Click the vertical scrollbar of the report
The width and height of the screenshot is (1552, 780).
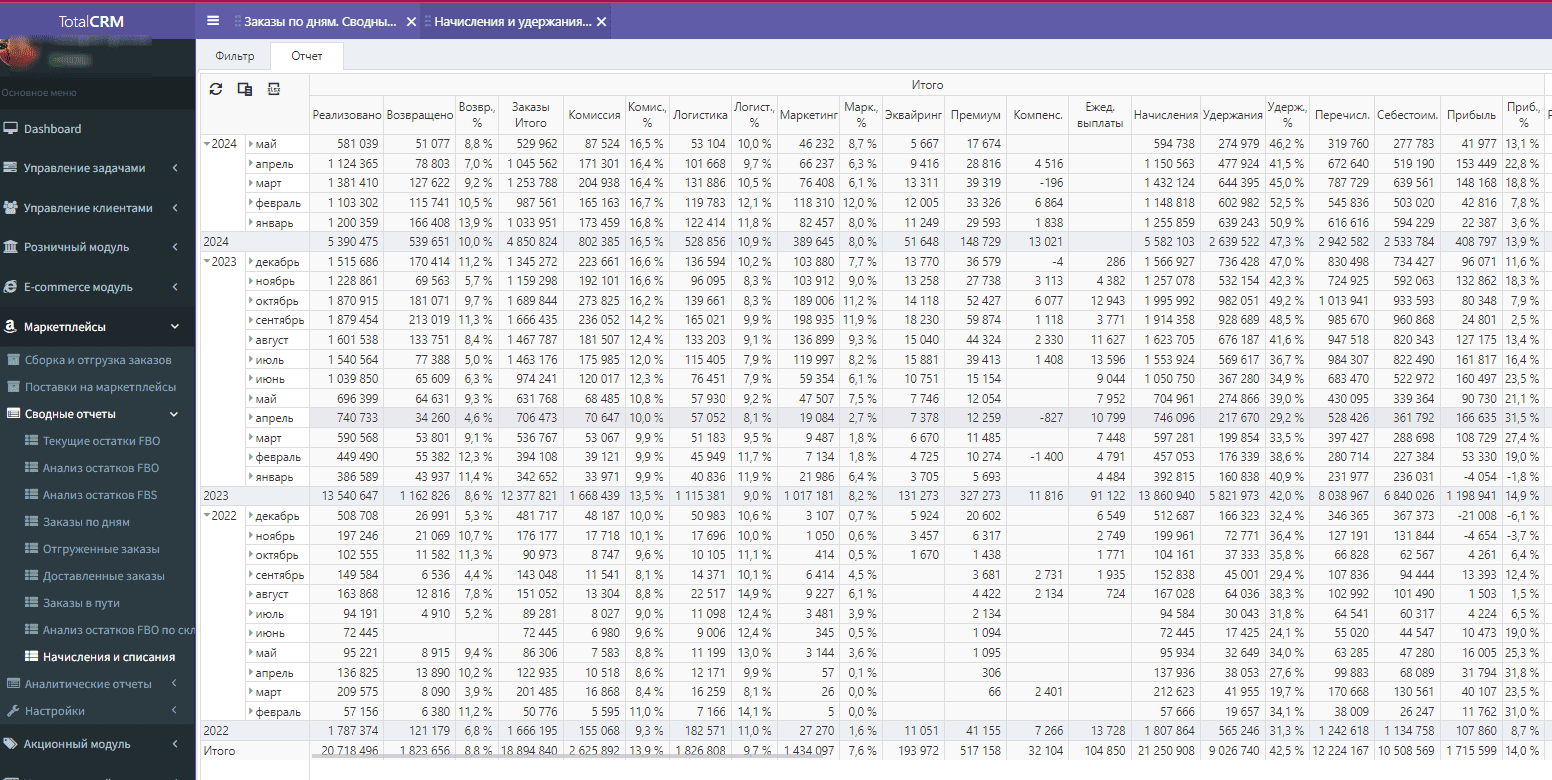pos(1548,400)
